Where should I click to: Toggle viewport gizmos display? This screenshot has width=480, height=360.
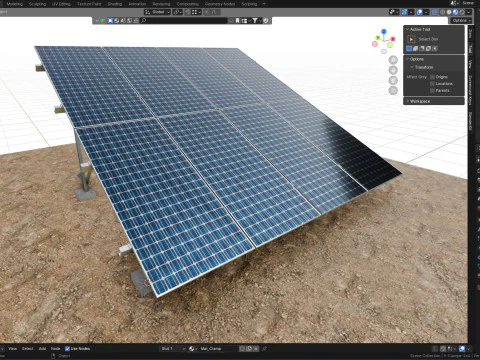(x=404, y=12)
